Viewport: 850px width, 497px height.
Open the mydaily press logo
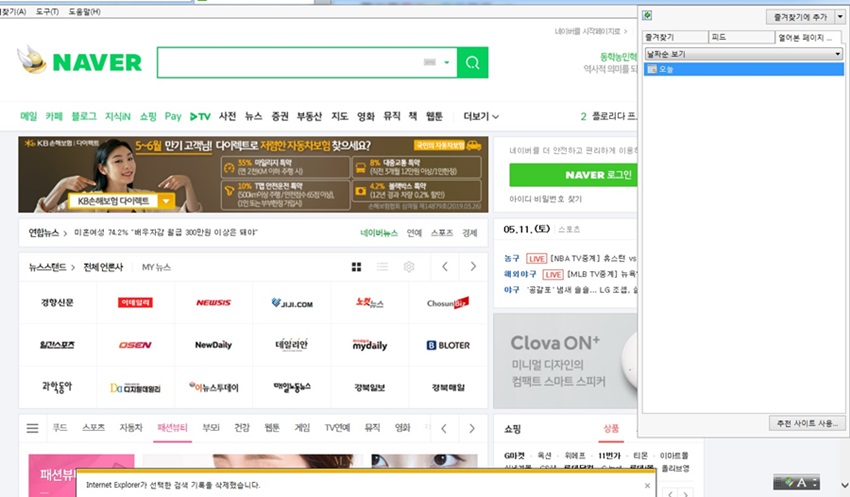(370, 345)
